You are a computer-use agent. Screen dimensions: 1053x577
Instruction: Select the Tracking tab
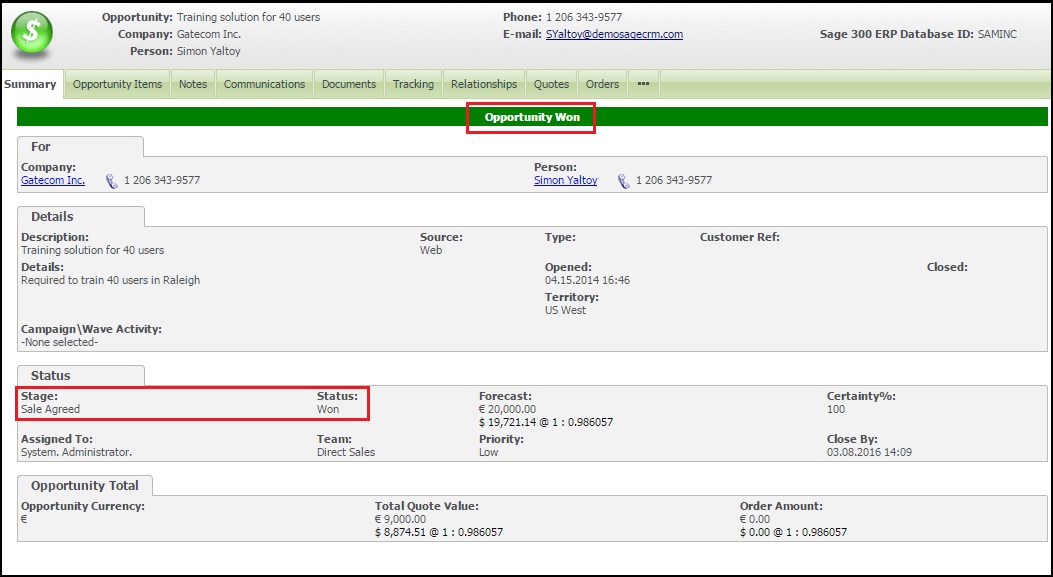[x=413, y=84]
